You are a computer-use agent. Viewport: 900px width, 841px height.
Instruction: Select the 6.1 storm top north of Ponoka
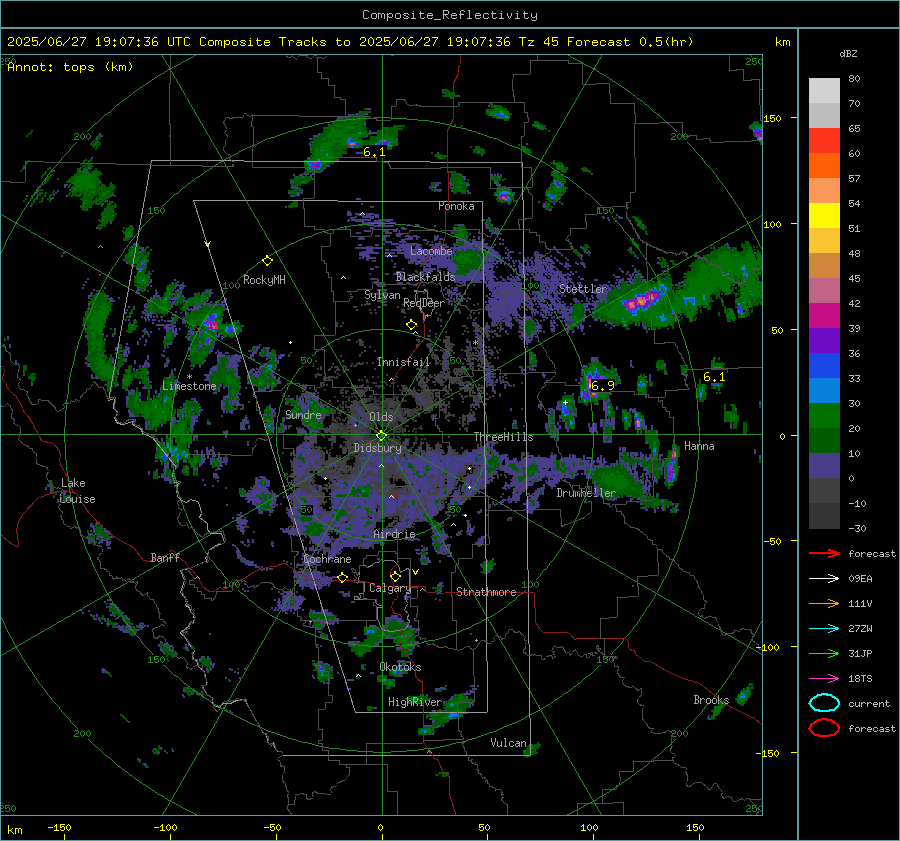pyautogui.click(x=374, y=152)
